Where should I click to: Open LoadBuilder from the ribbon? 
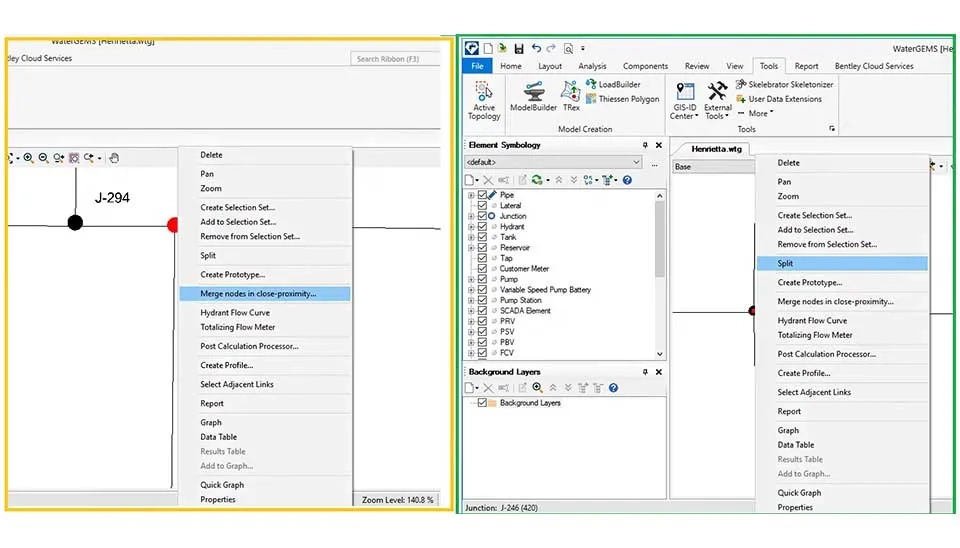(x=619, y=85)
